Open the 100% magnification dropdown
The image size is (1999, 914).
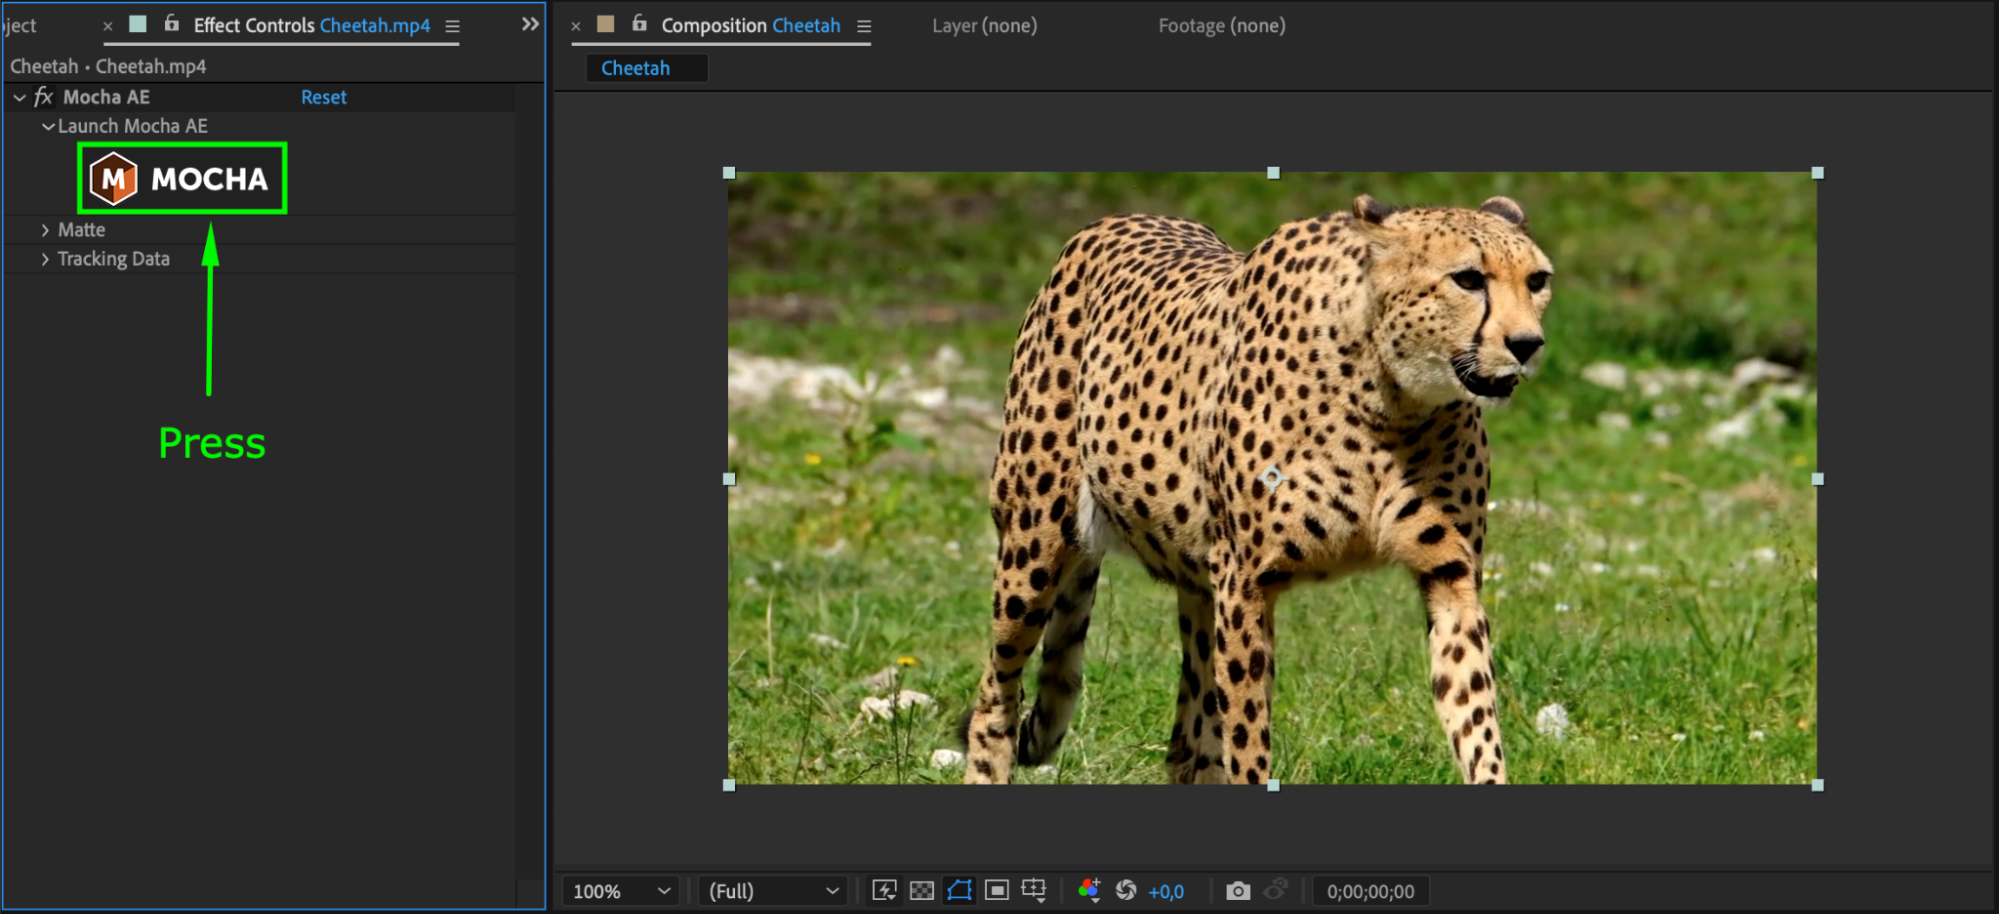tap(620, 891)
